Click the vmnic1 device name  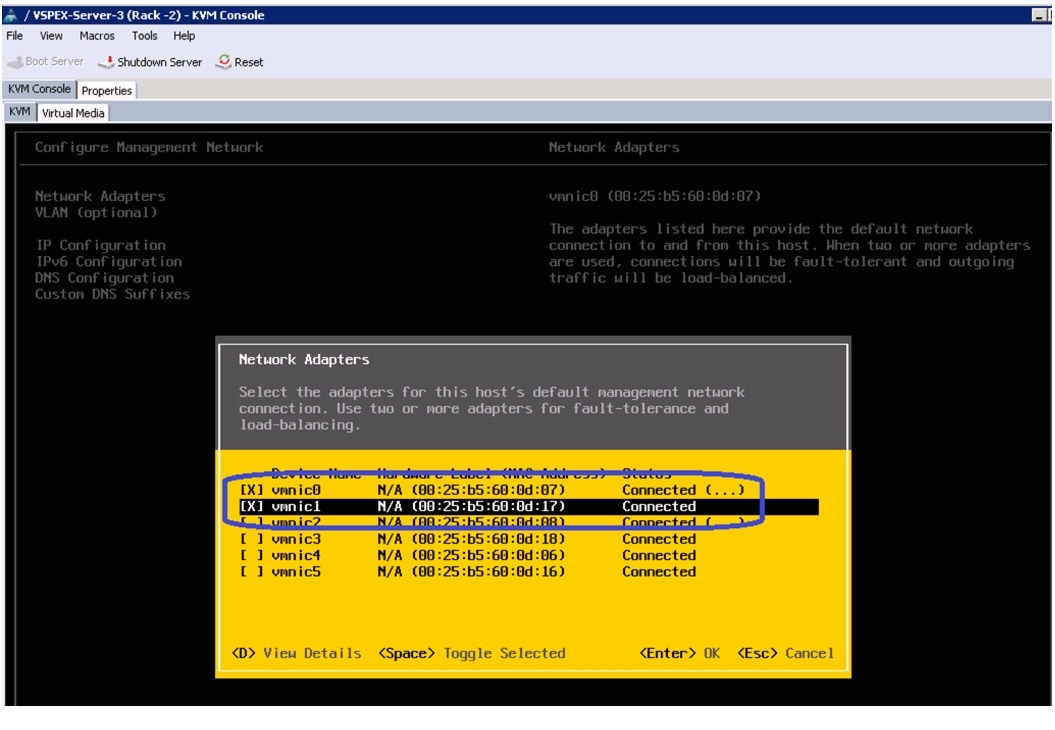296,506
